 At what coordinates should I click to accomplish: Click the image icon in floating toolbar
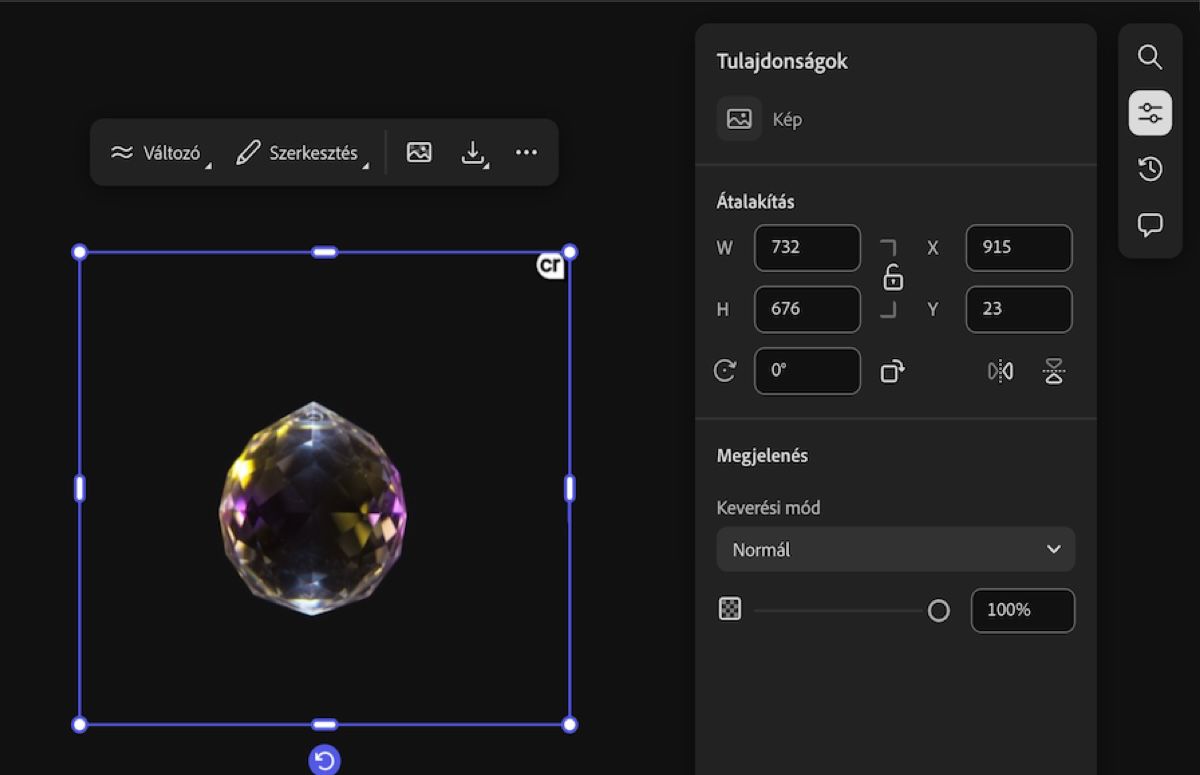coord(419,152)
